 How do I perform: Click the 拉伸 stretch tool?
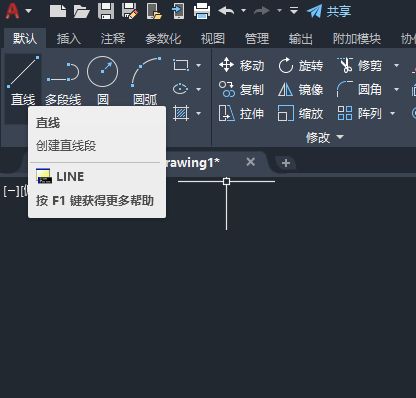[241, 113]
